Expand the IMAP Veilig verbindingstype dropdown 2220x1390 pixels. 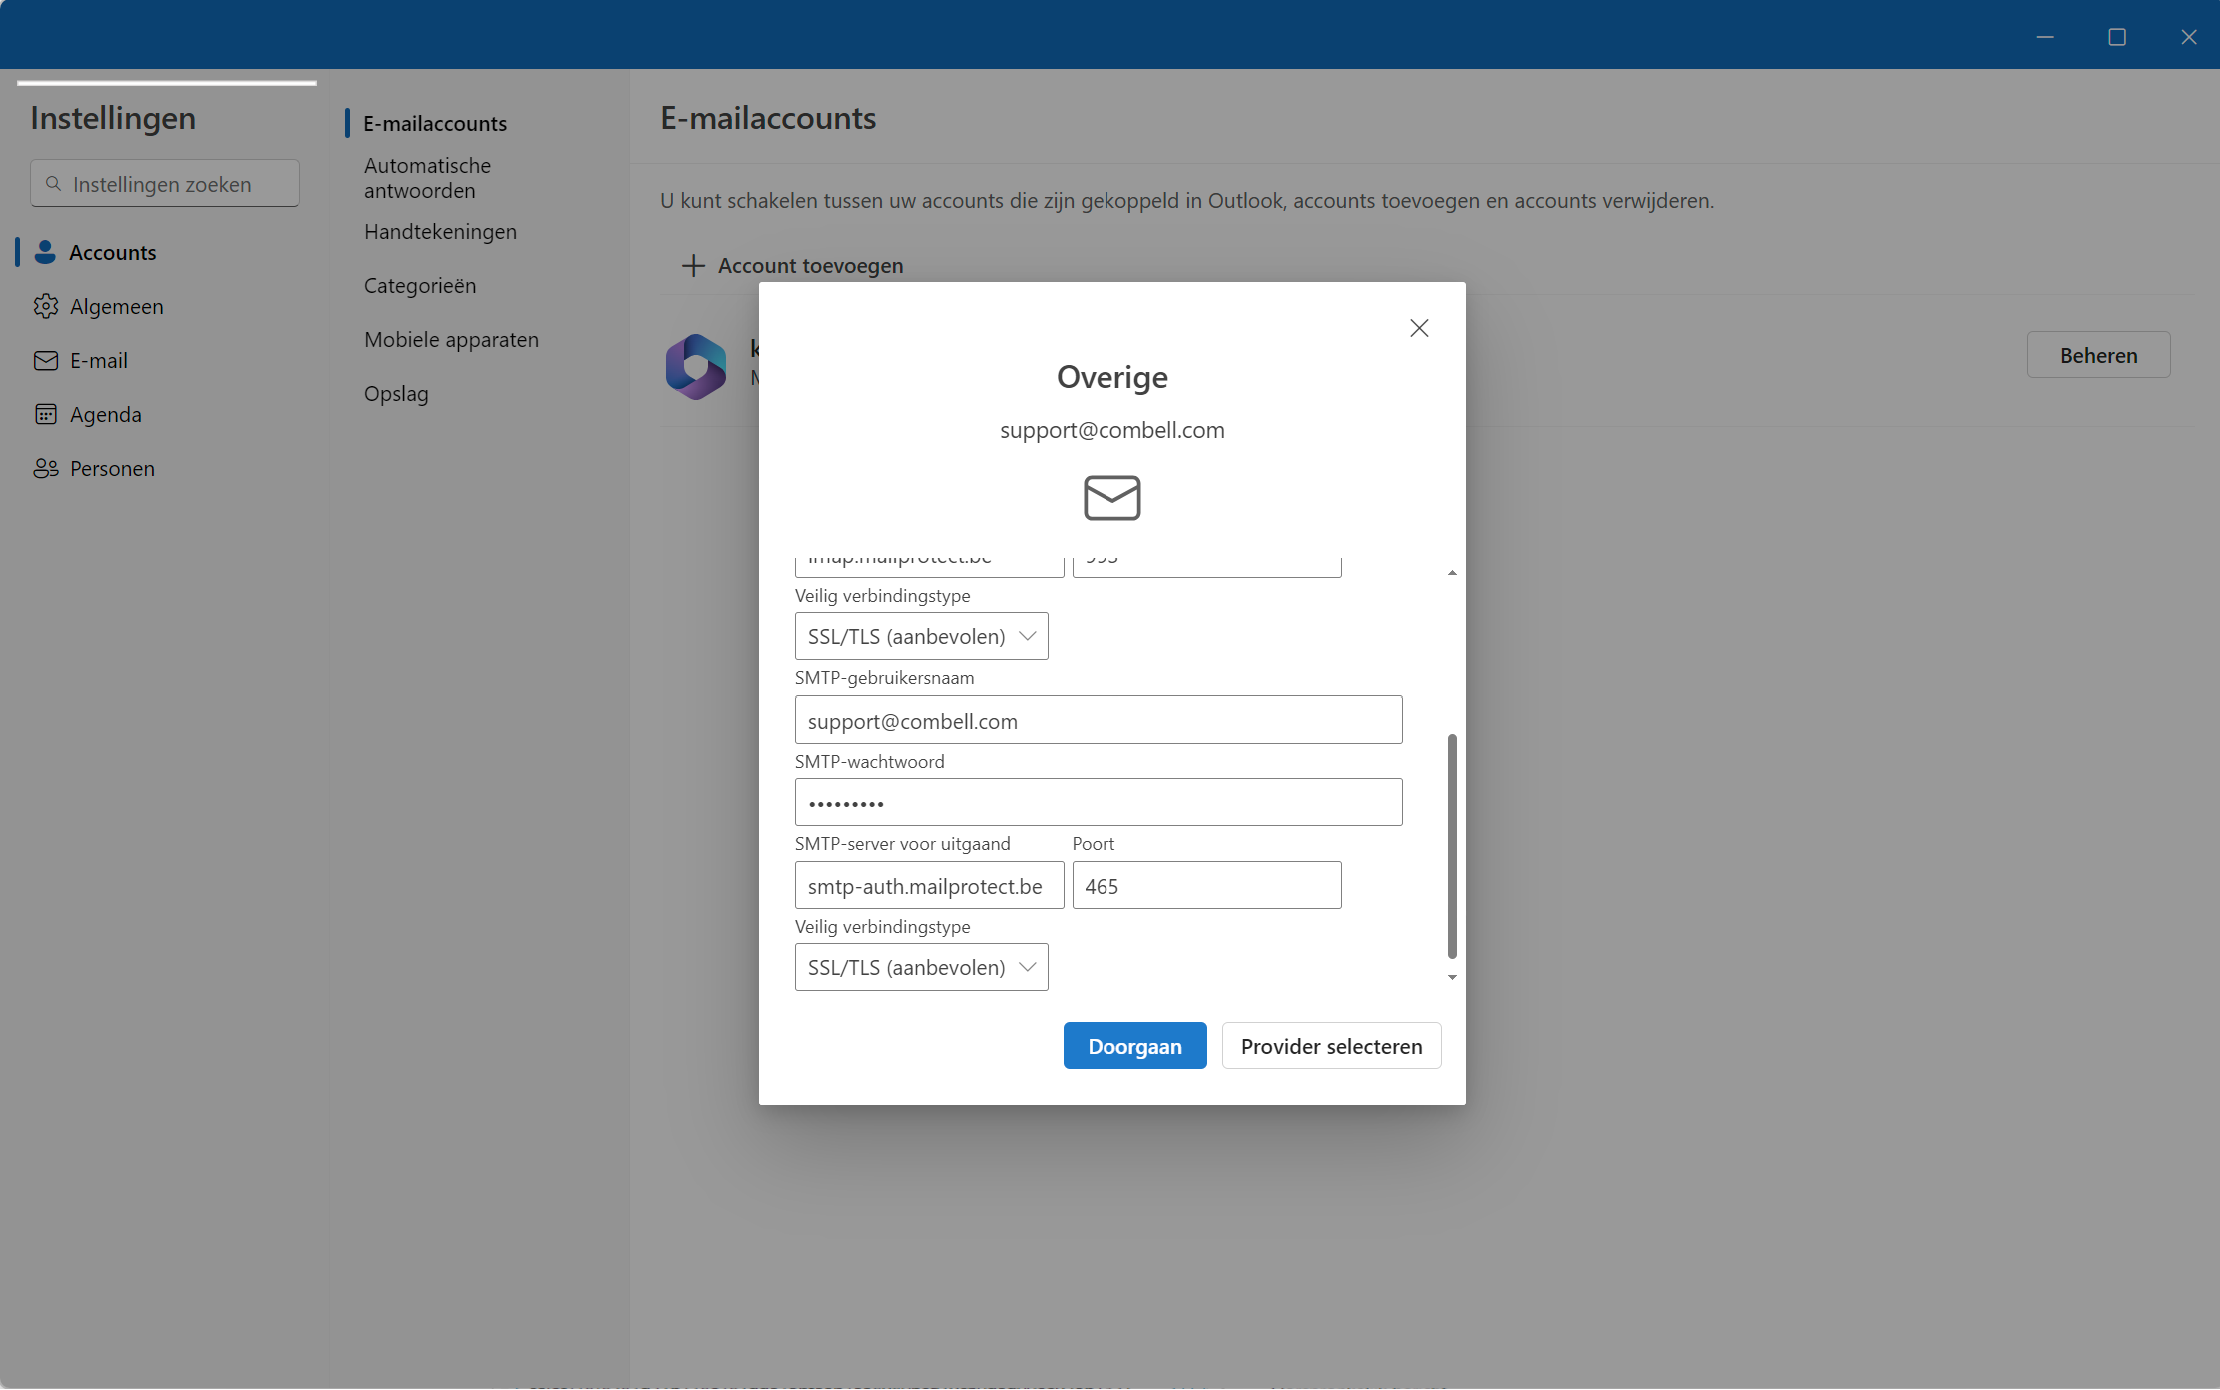[921, 636]
